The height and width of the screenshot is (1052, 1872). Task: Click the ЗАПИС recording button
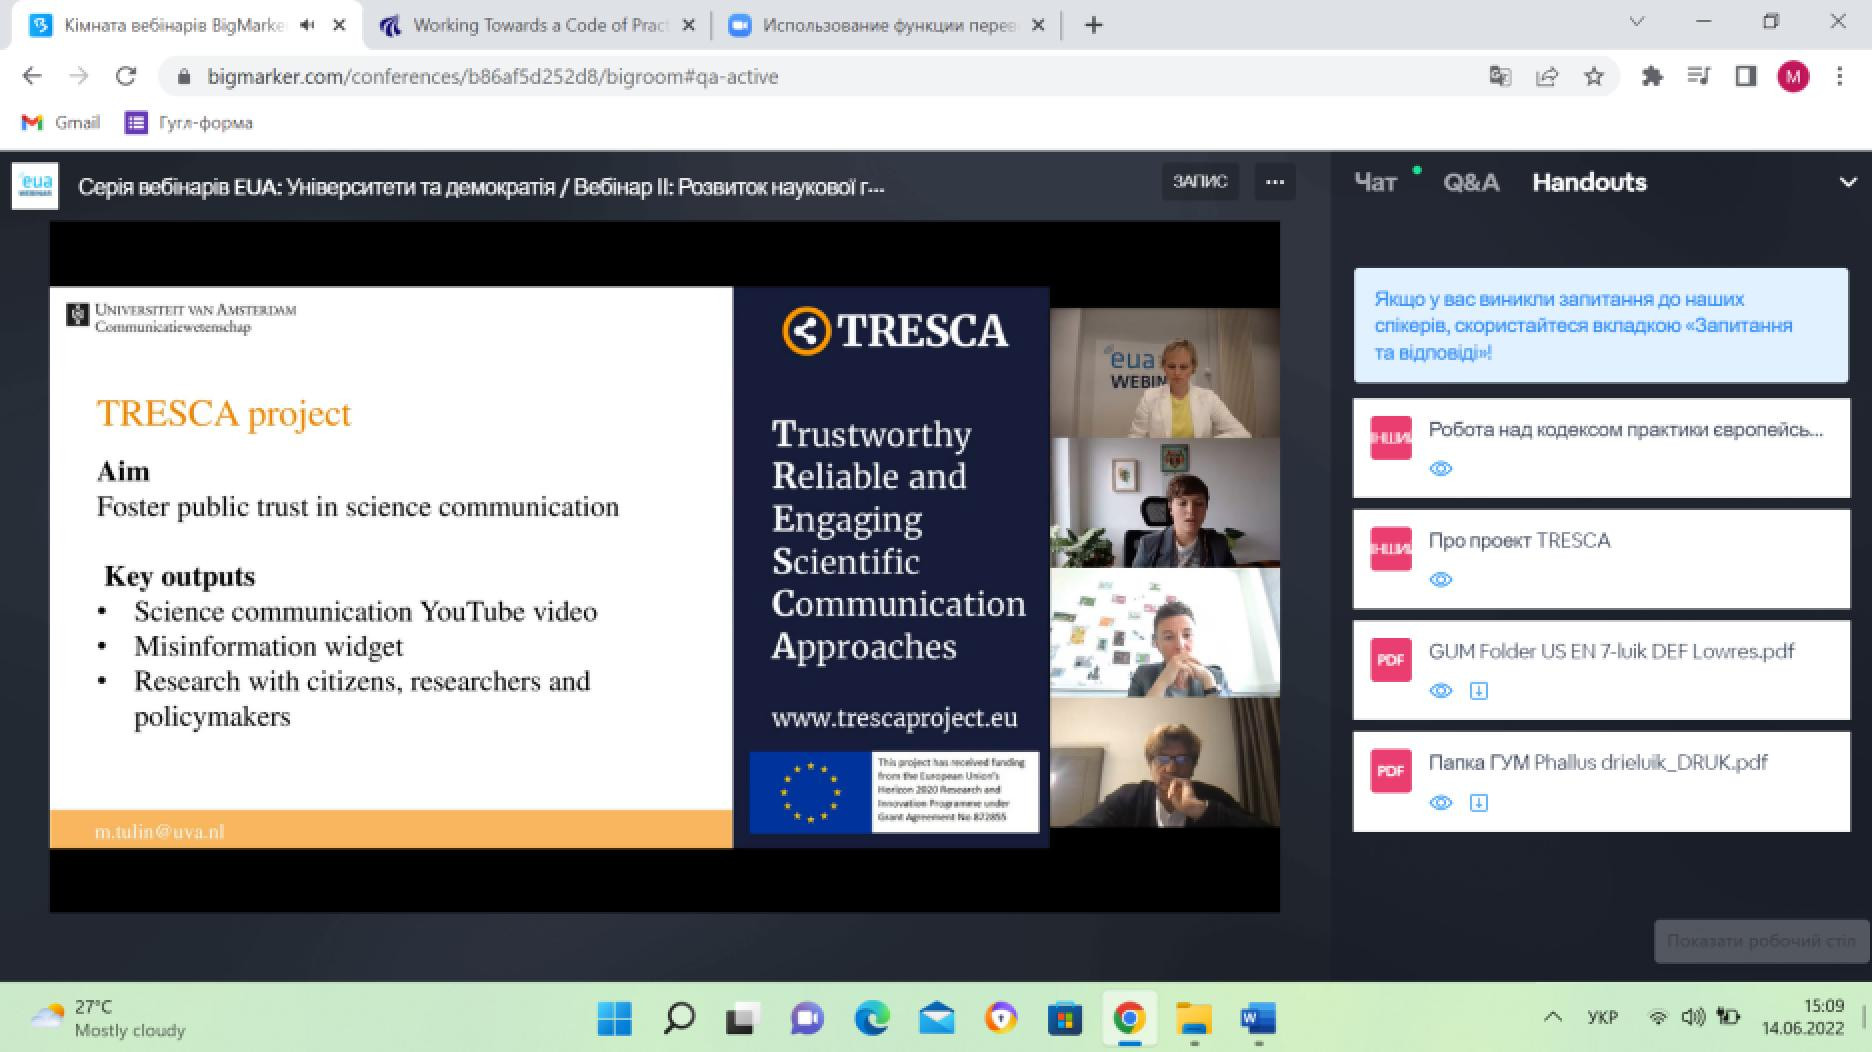pos(1199,182)
